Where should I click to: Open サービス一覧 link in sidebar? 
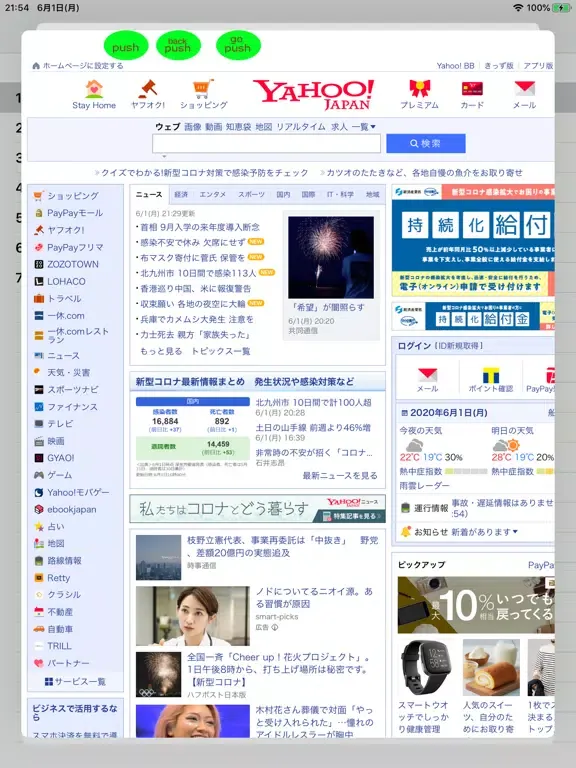(75, 681)
